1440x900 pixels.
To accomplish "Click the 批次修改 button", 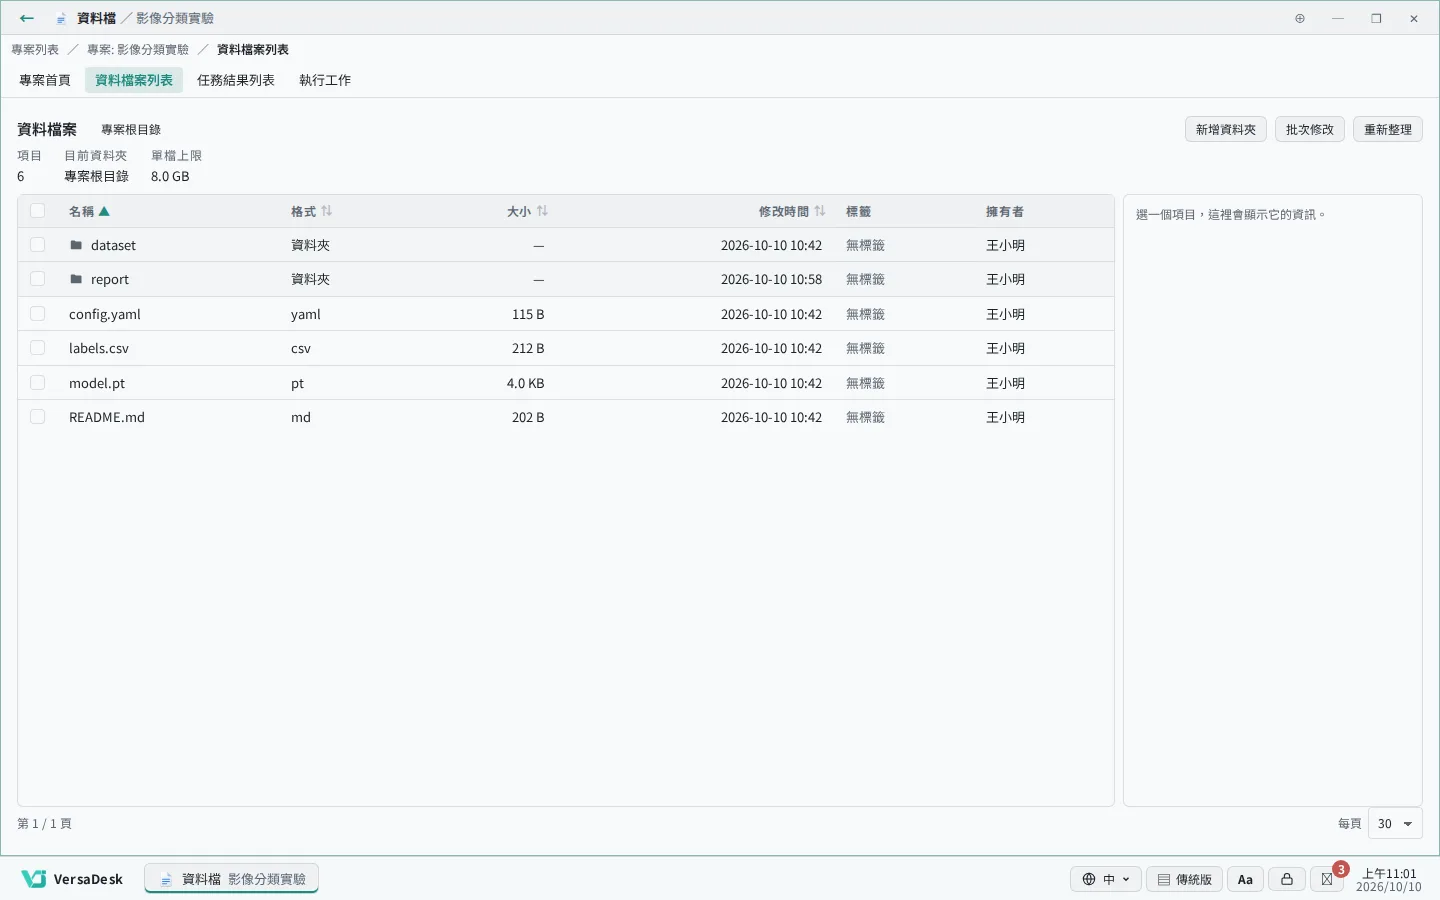I will click(1310, 129).
